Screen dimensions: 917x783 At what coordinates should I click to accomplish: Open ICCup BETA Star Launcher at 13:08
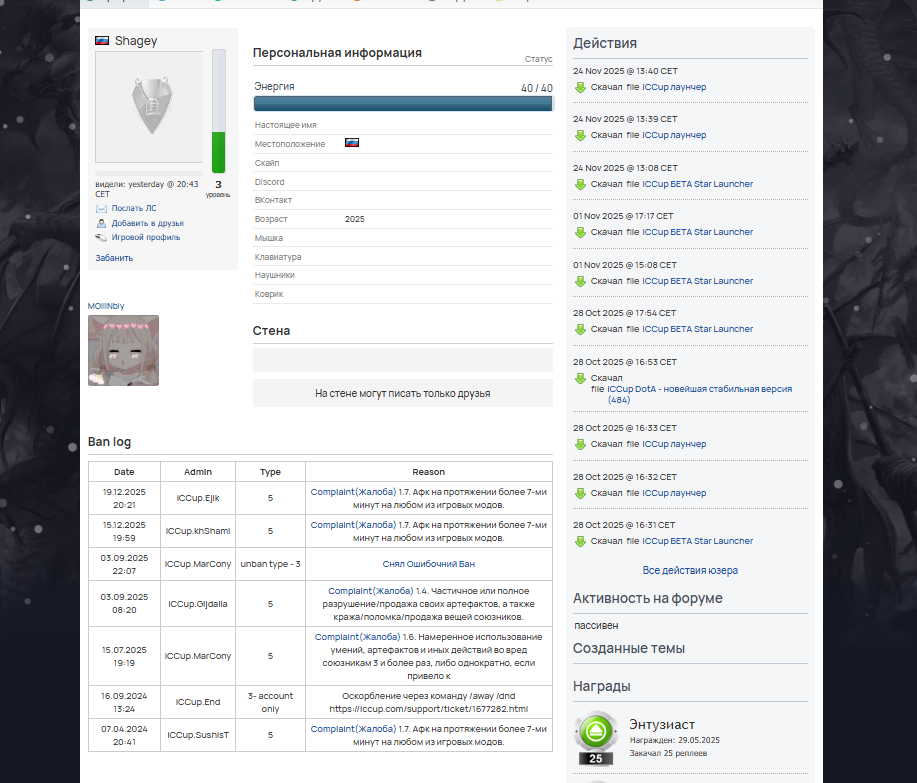(697, 184)
